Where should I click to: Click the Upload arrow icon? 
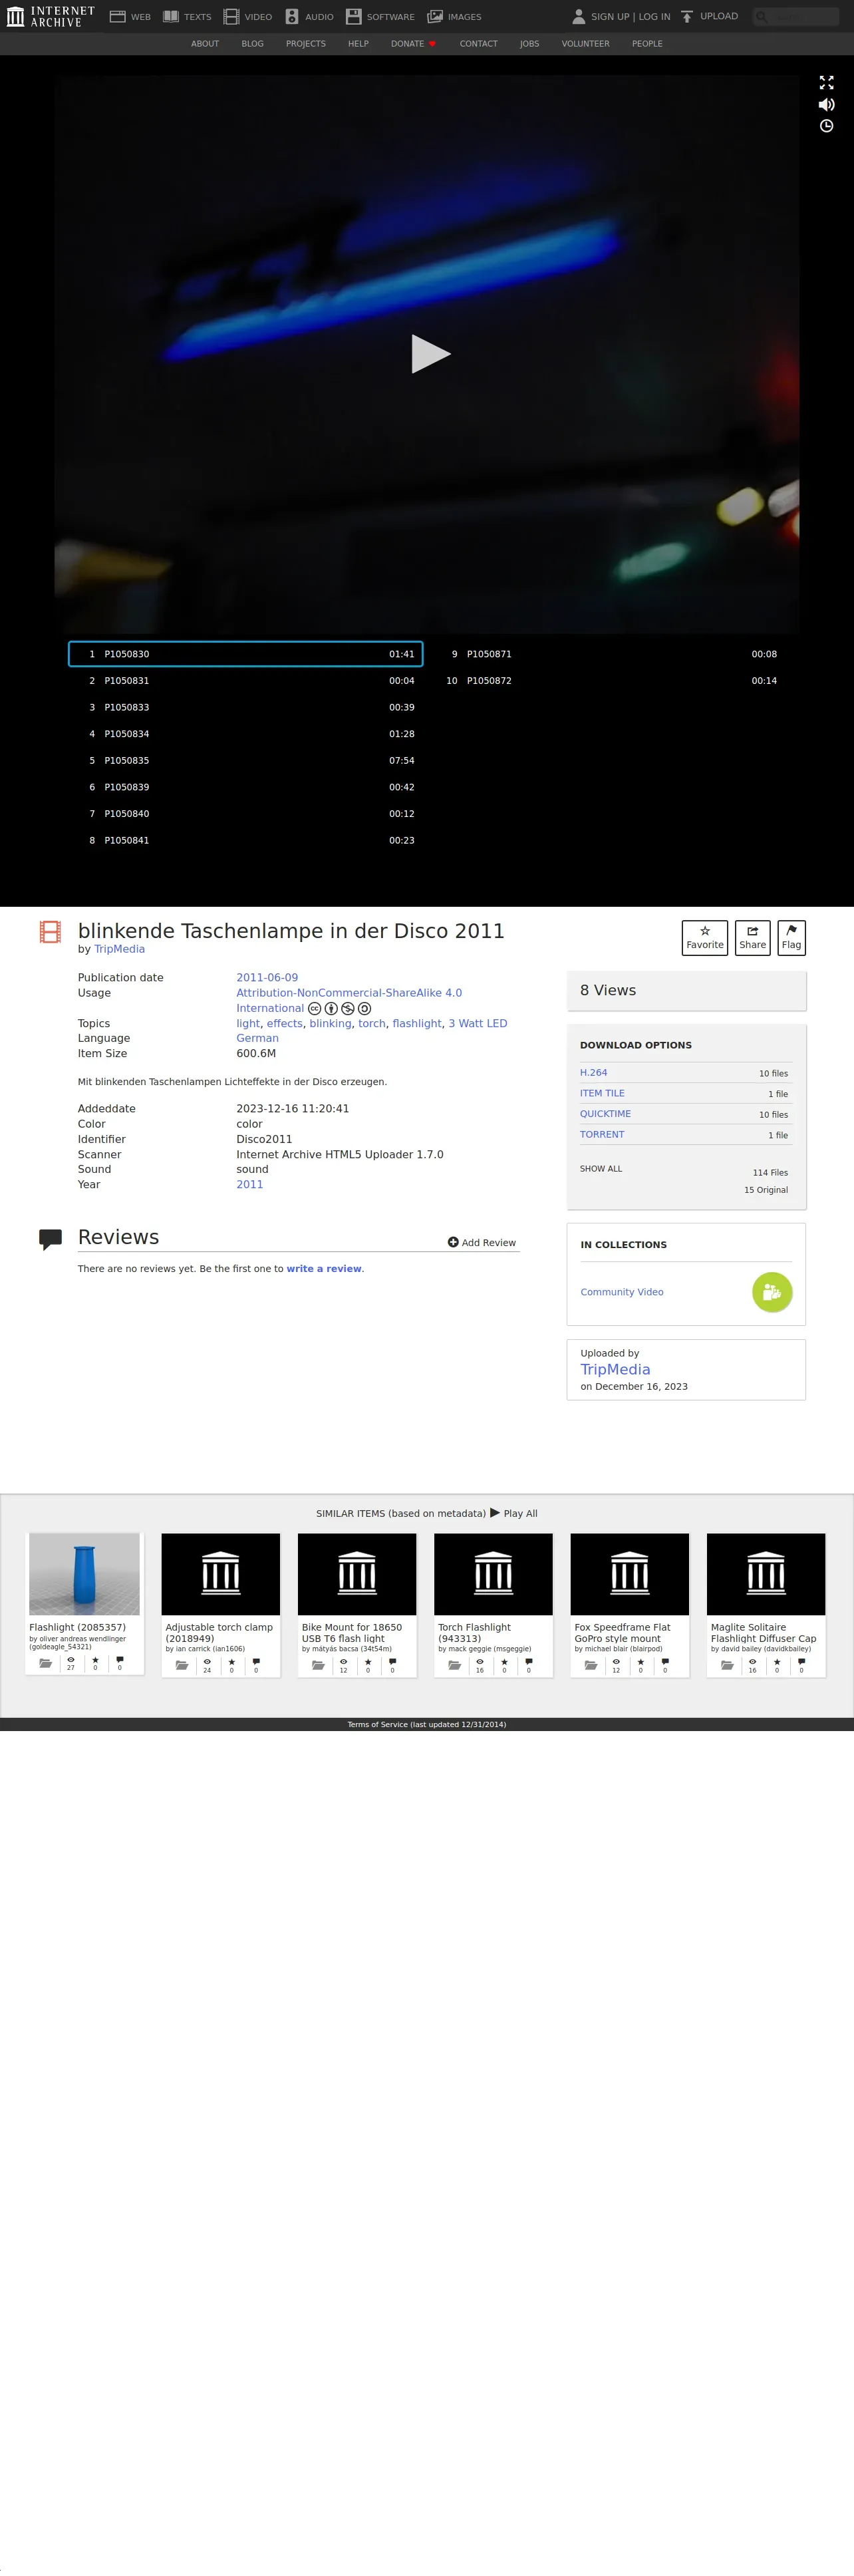pos(687,16)
